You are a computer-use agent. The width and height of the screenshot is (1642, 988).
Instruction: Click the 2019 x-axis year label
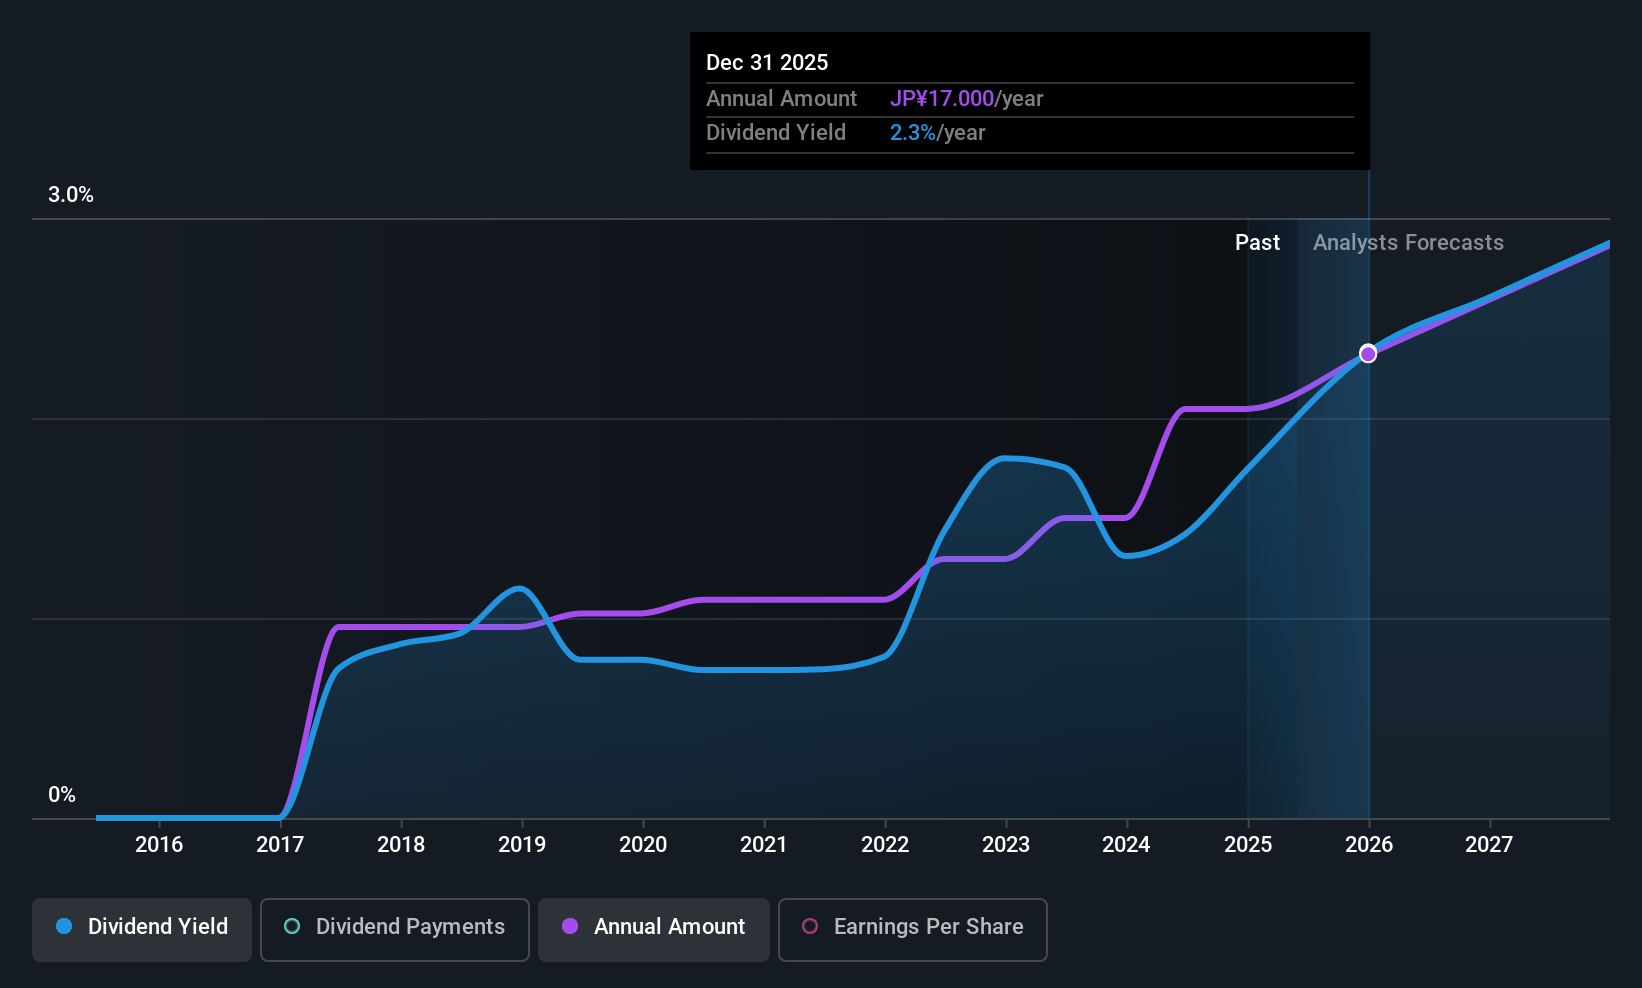pos(522,845)
